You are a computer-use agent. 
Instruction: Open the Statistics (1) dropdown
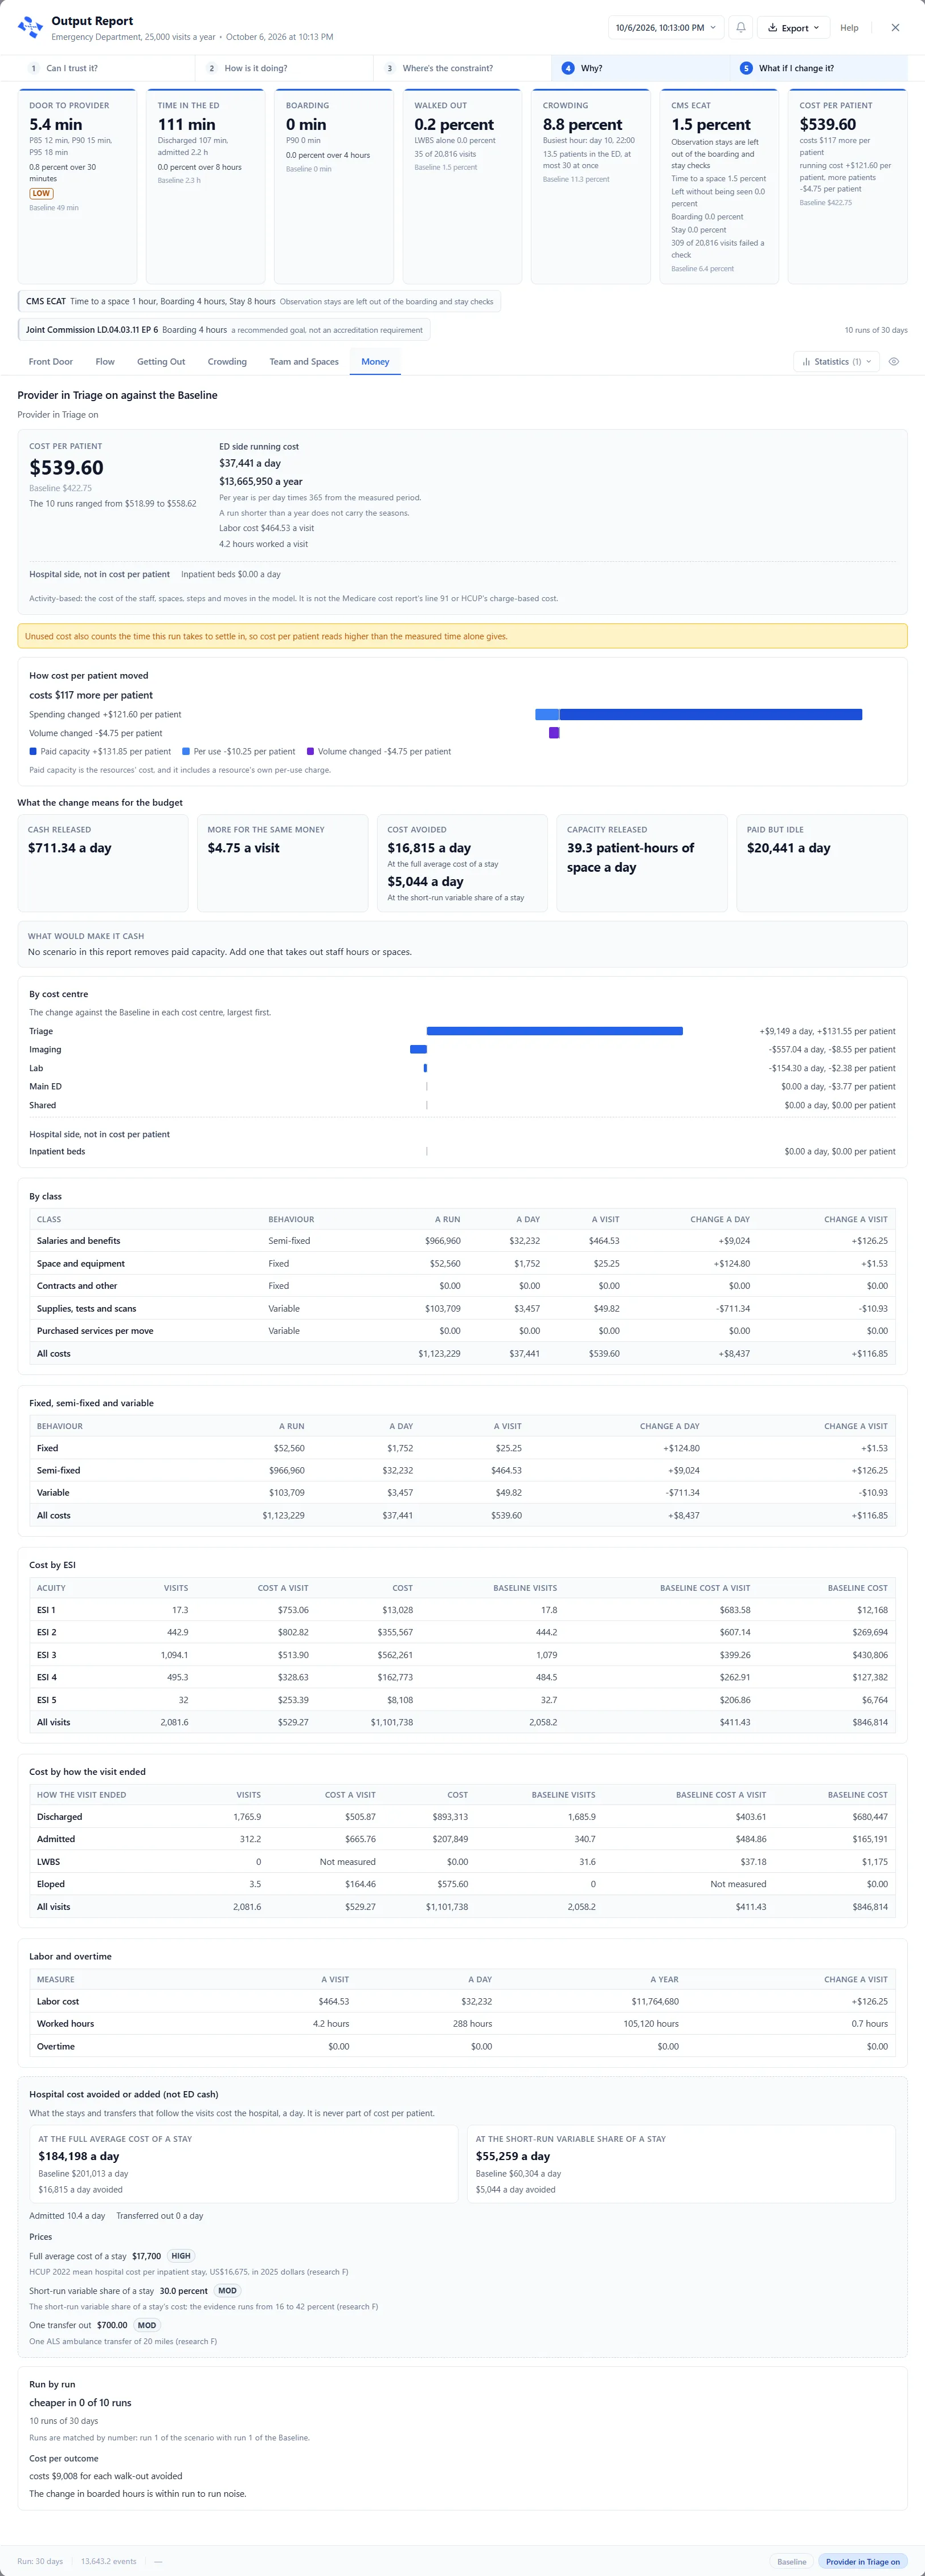(x=836, y=362)
